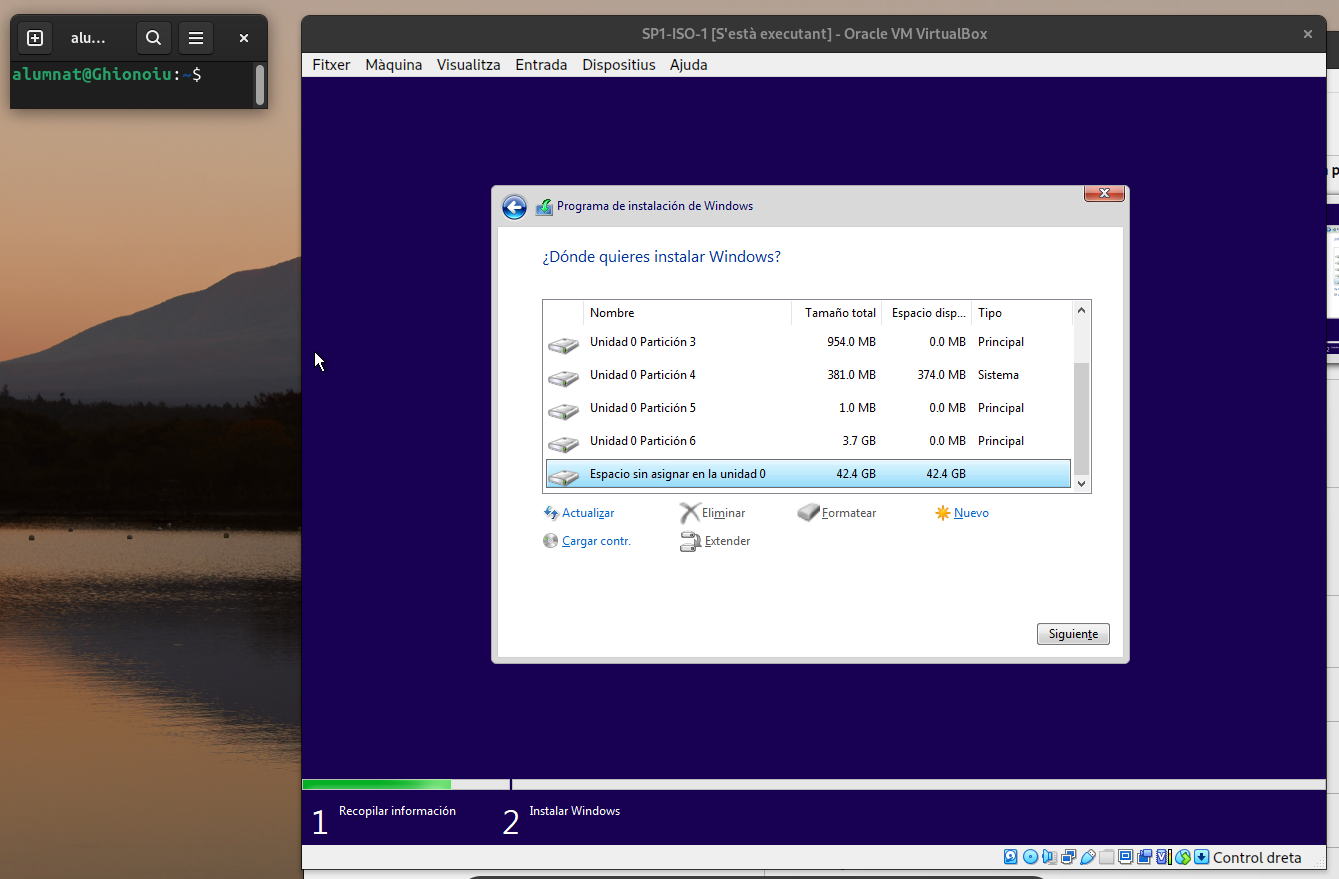The image size is (1339, 879).
Task: Click the Cargar contr. link
Action: tap(596, 541)
